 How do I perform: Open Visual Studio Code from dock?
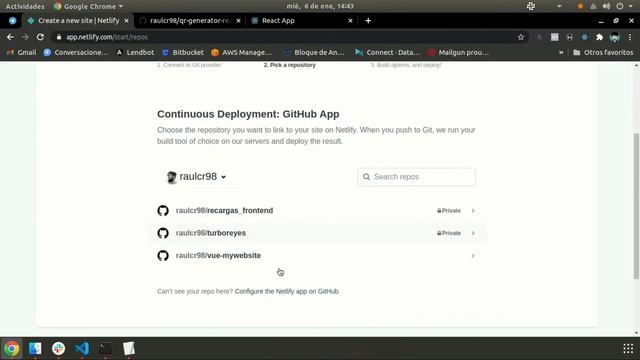[82, 349]
